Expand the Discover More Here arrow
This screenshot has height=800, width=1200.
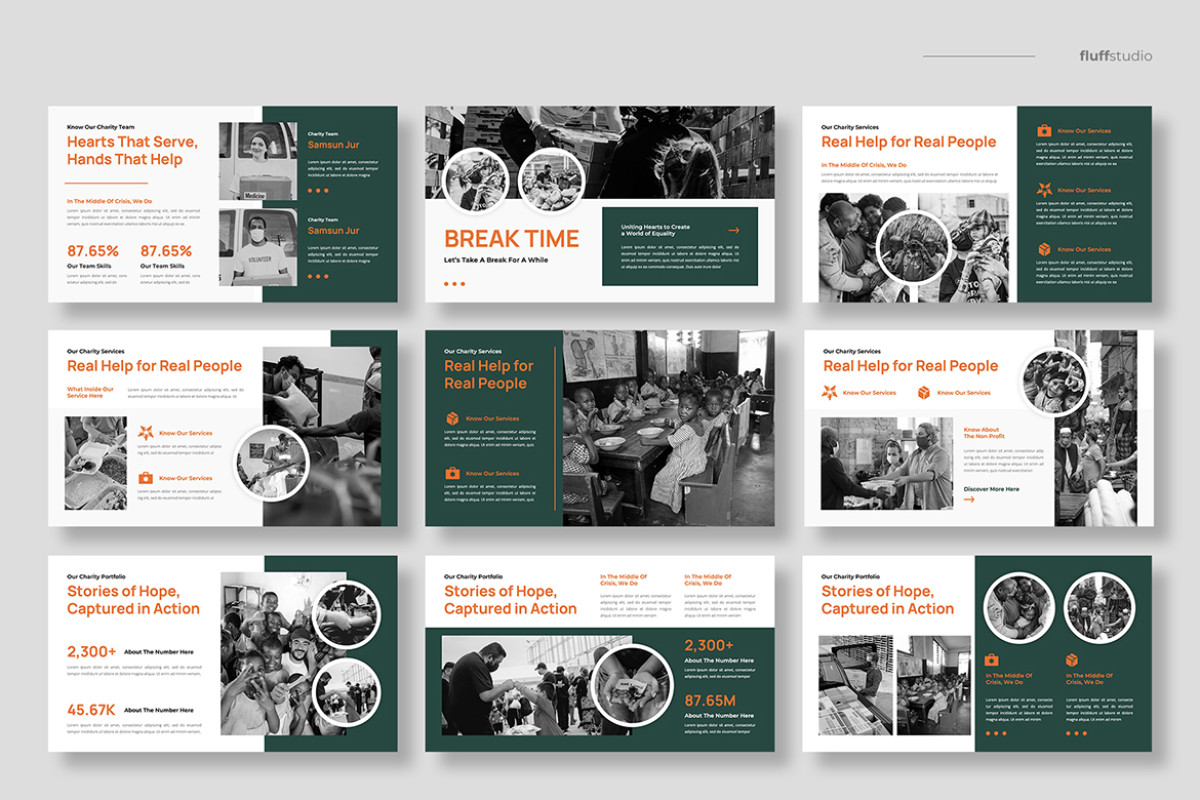pyautogui.click(x=970, y=499)
